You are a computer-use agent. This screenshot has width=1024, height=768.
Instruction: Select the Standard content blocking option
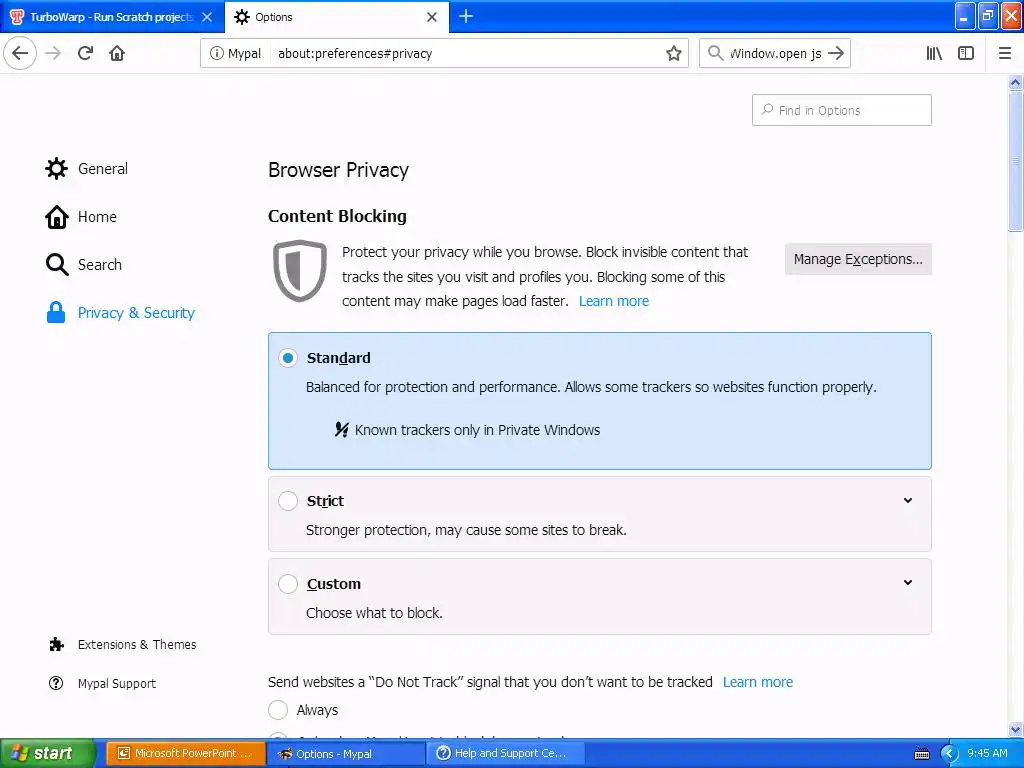[288, 358]
